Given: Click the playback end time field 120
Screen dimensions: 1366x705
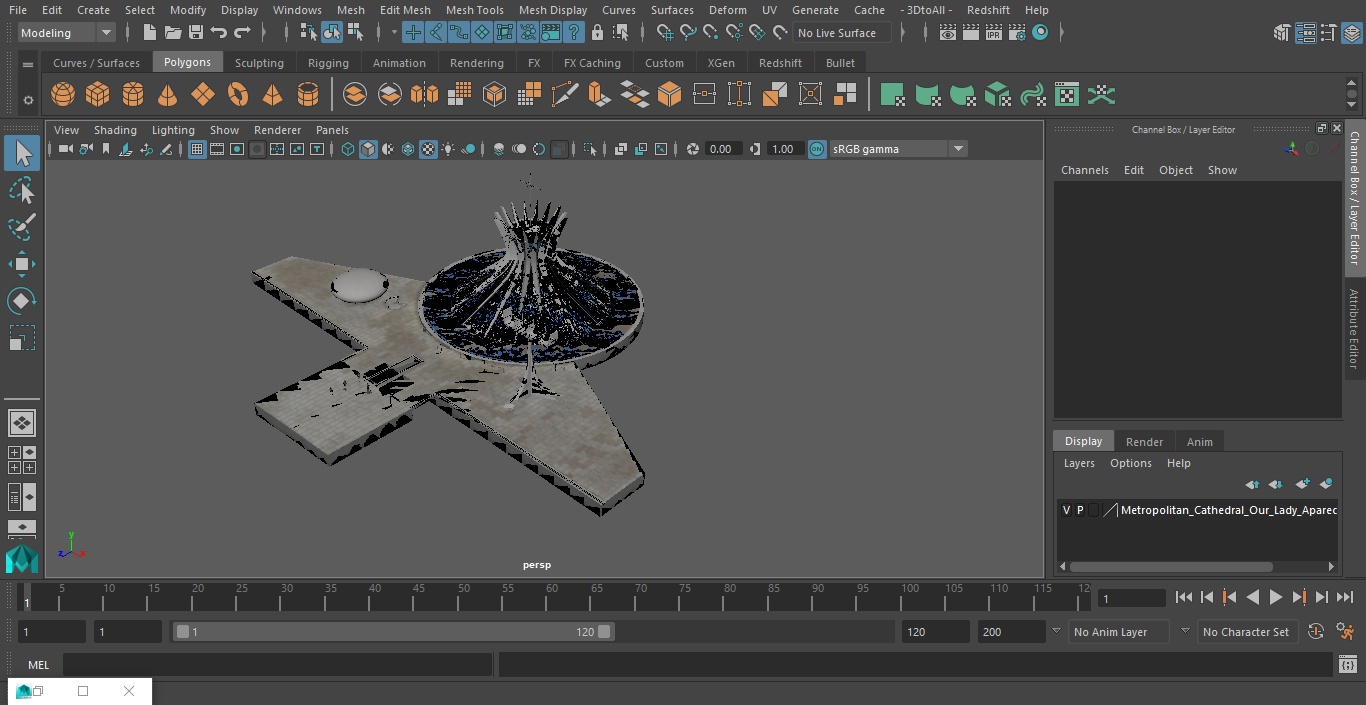Looking at the screenshot, I should [x=935, y=632].
